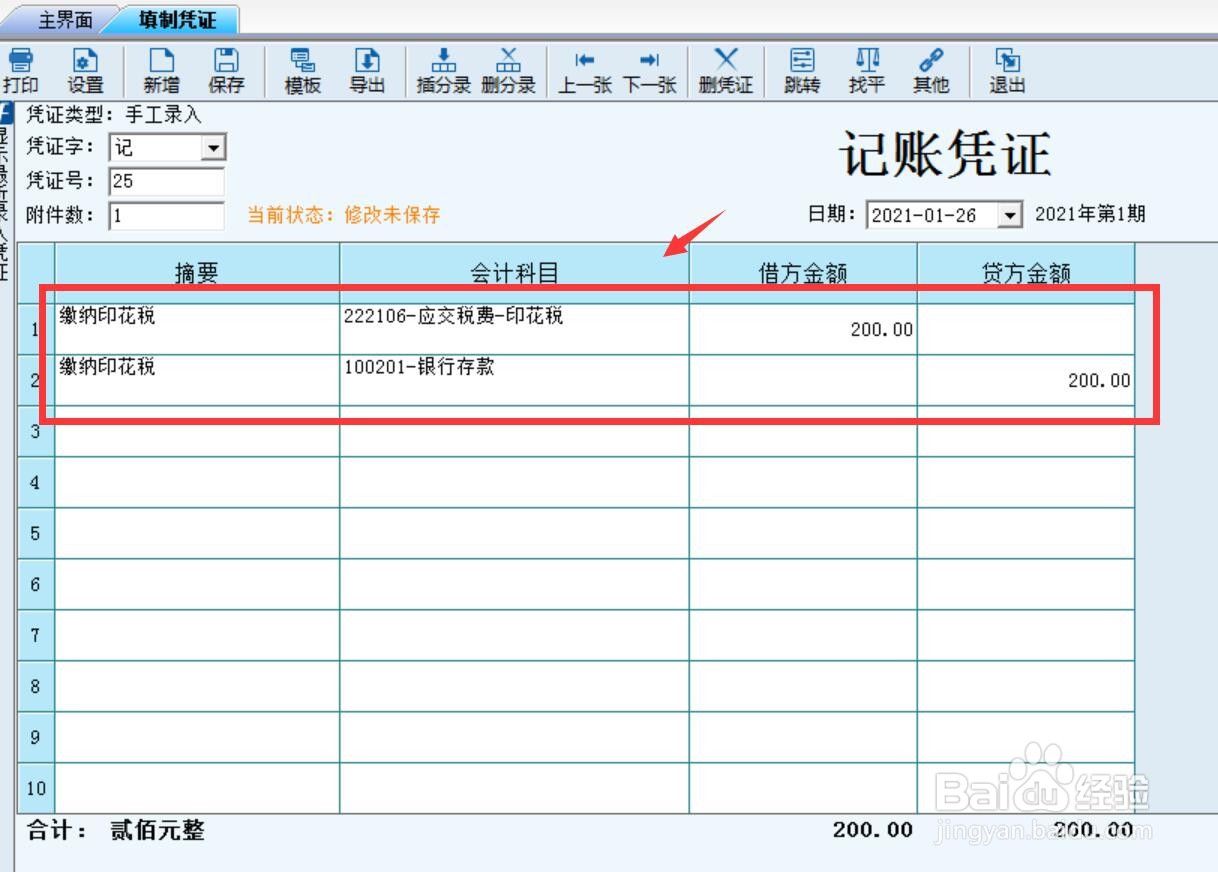Image resolution: width=1218 pixels, height=872 pixels.
Task: Save the voucher using 保存 icon
Action: (x=226, y=70)
